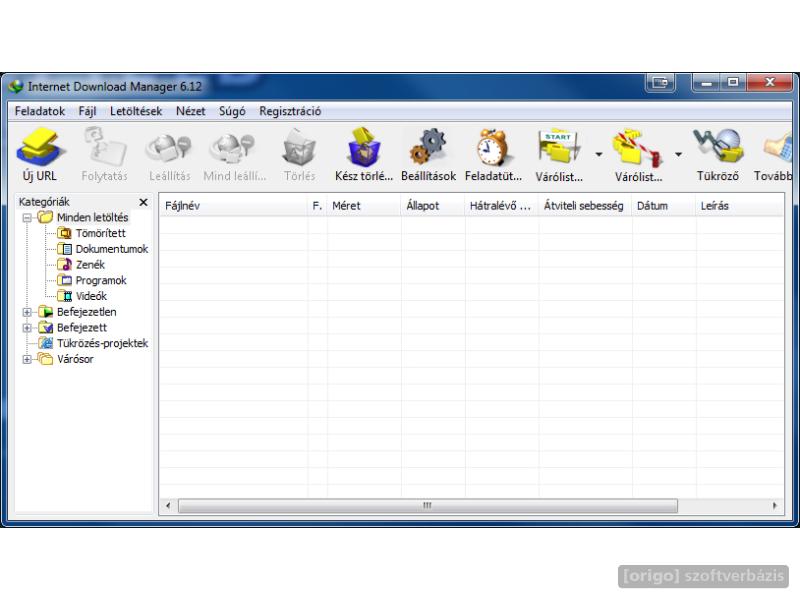Click the scrollbar right arrow
Image resolution: width=800 pixels, height=600 pixels.
[x=774, y=506]
